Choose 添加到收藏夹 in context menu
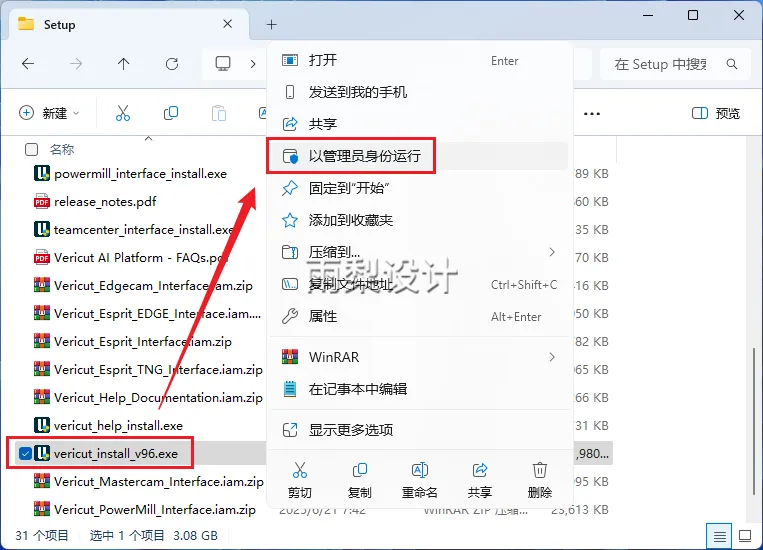This screenshot has height=550, width=763. [x=419, y=220]
